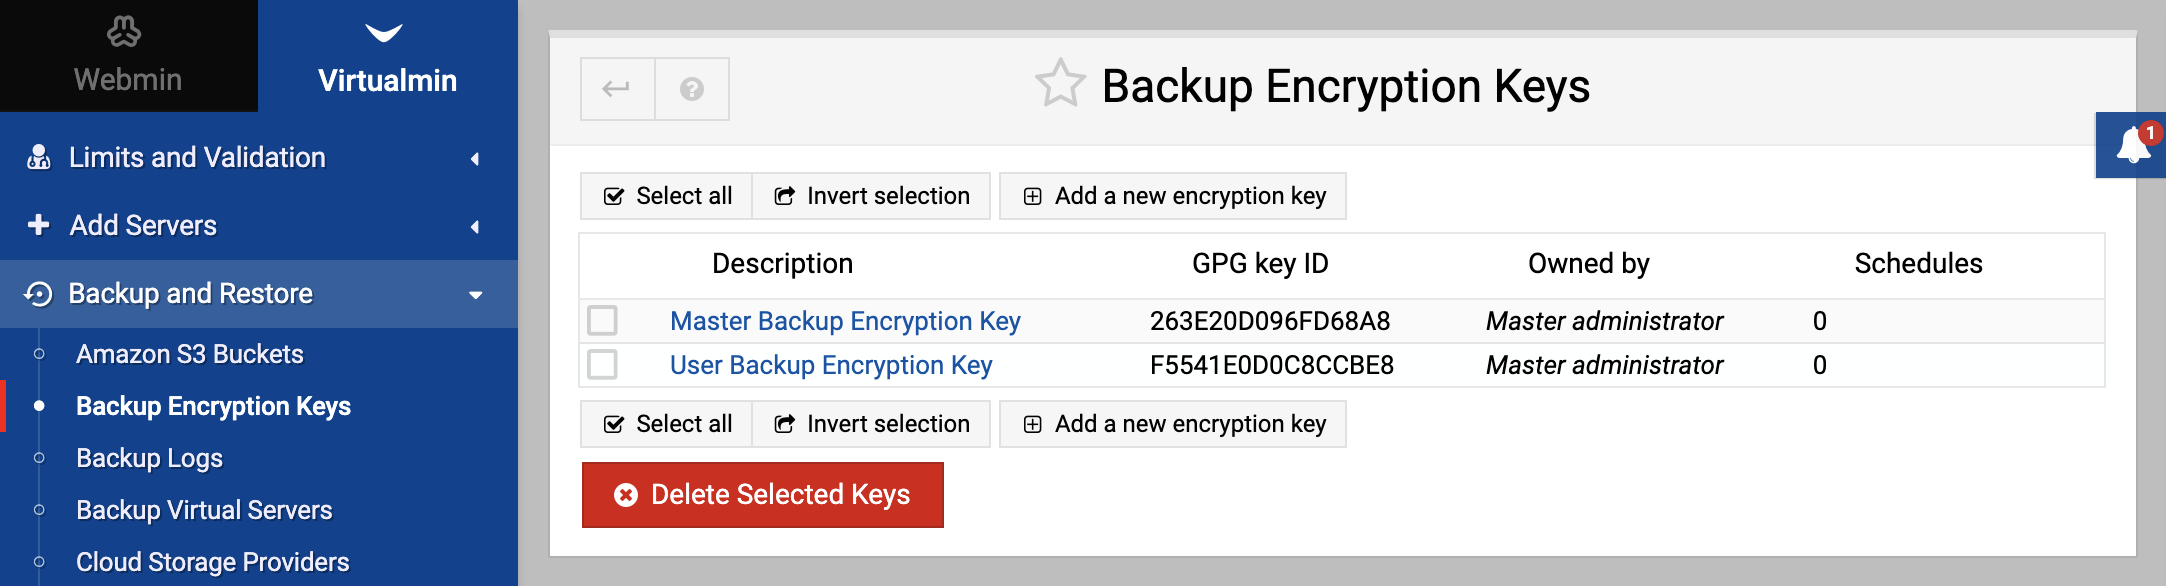Click the Add Servers plus icon
Viewport: 2166px width, 586px height.
(39, 225)
